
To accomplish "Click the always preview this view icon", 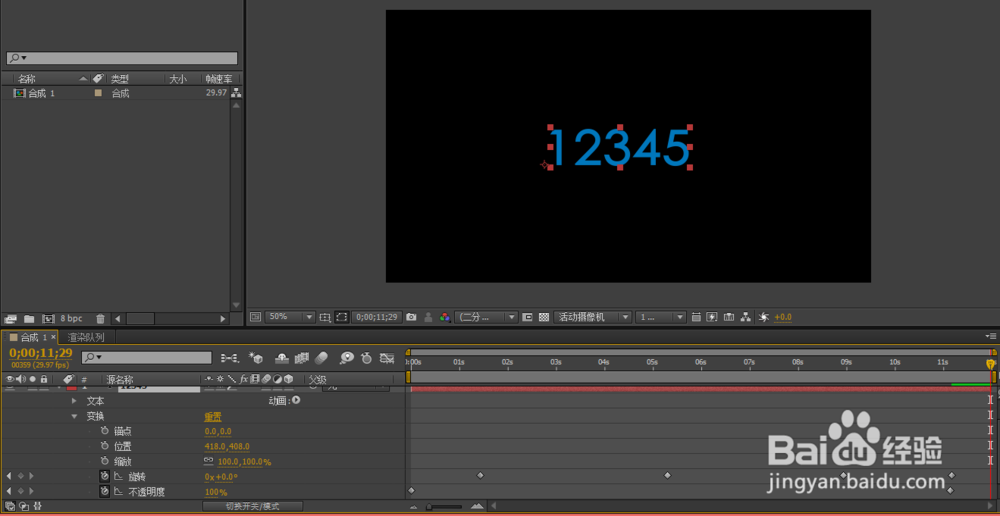I will tap(256, 317).
